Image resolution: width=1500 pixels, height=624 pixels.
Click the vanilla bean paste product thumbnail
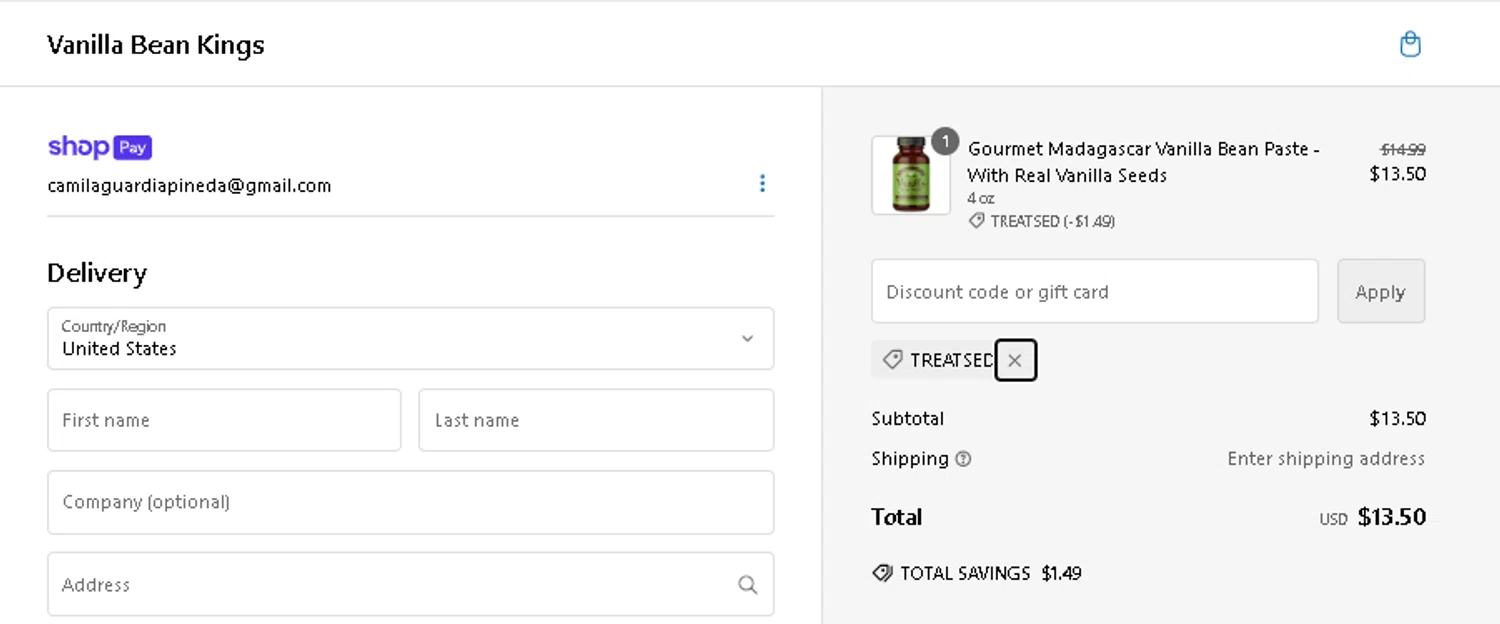pyautogui.click(x=910, y=175)
